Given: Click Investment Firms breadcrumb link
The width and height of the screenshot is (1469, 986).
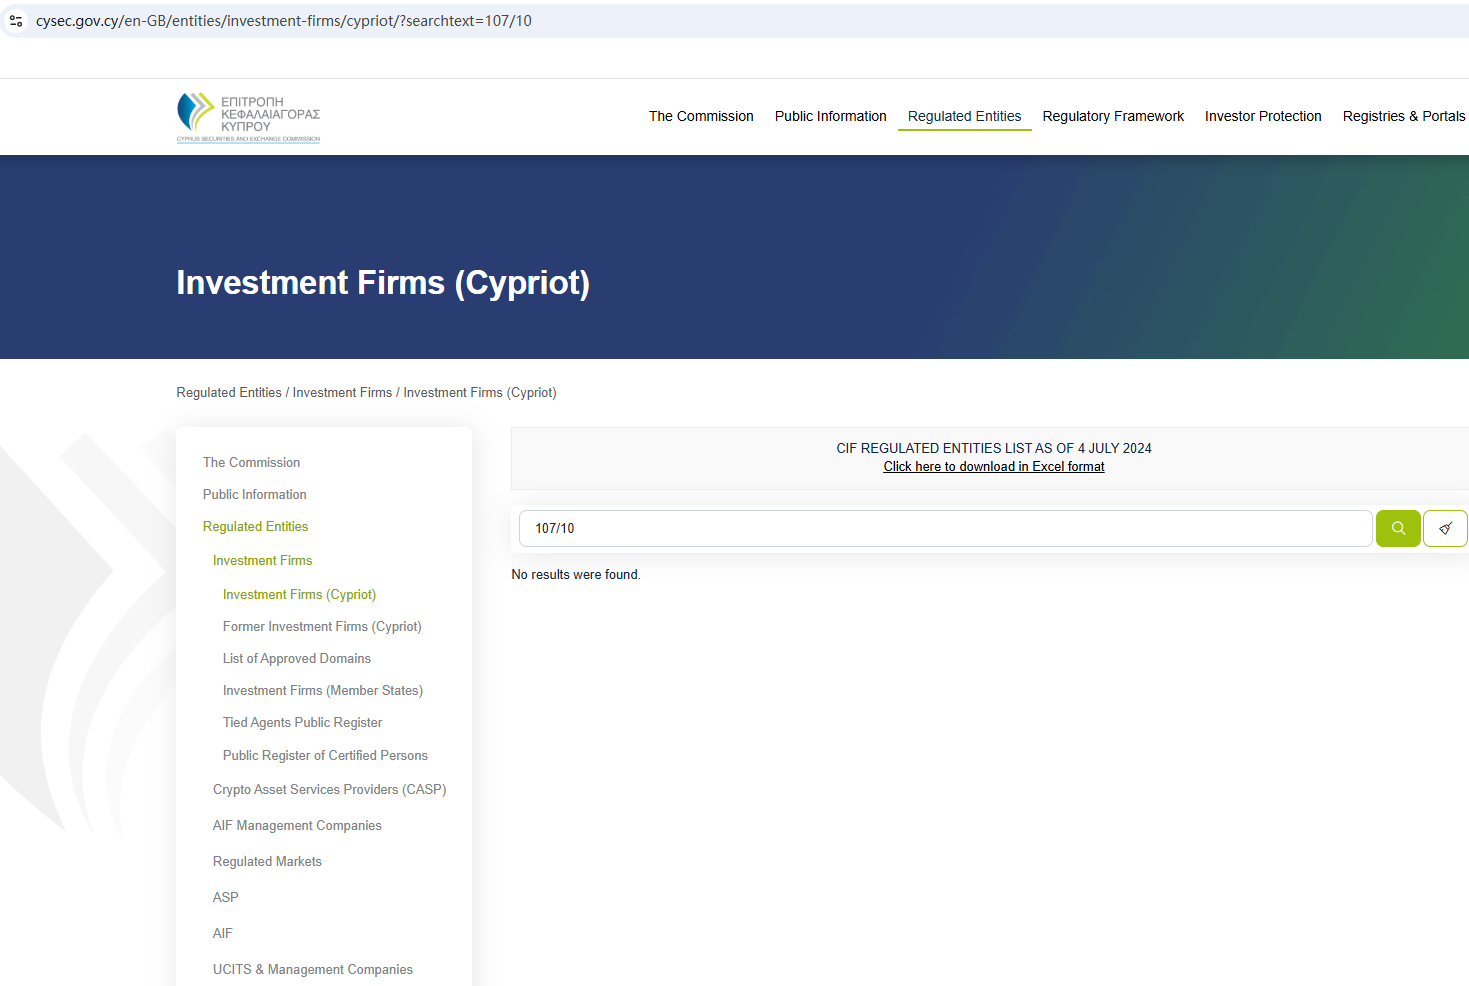Looking at the screenshot, I should point(342,393).
